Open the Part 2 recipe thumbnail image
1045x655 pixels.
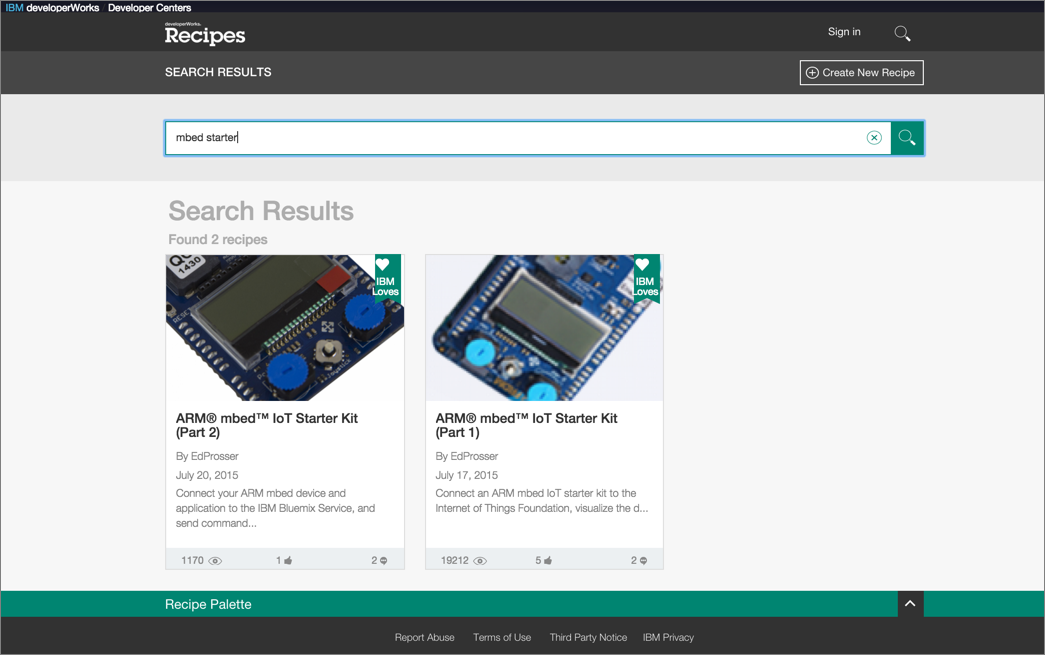(x=285, y=327)
